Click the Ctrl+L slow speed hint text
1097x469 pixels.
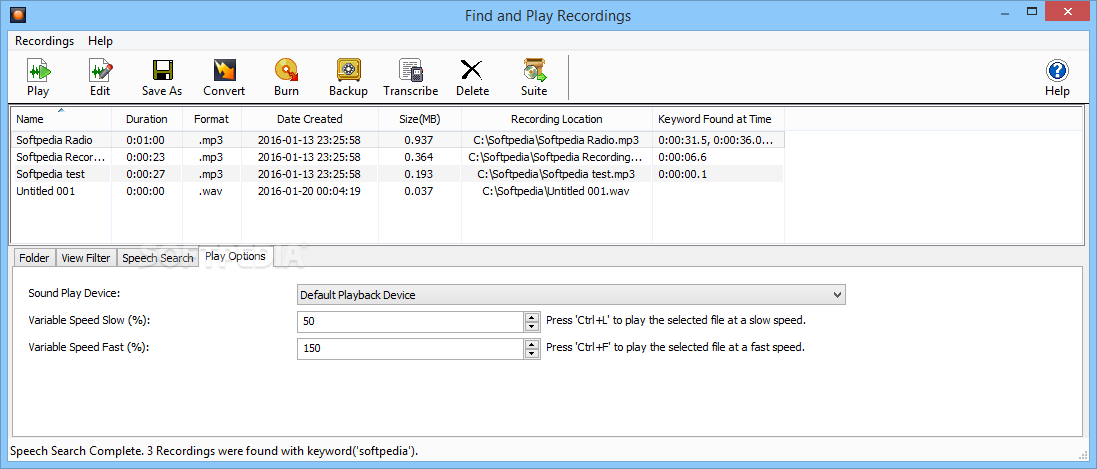click(676, 321)
